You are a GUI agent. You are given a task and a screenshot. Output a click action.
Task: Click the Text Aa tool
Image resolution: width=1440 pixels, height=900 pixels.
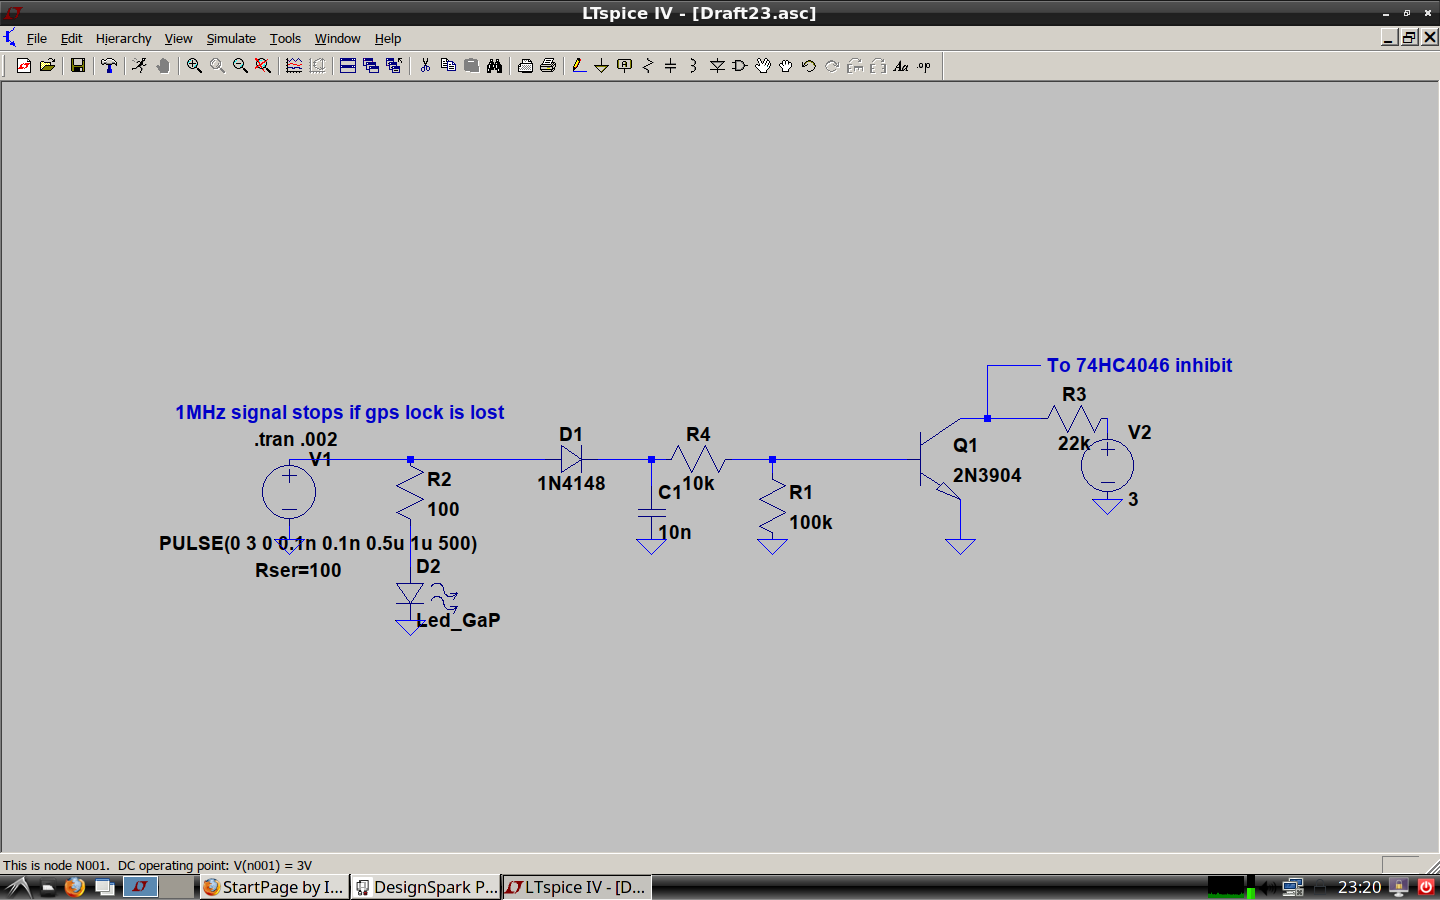point(901,66)
